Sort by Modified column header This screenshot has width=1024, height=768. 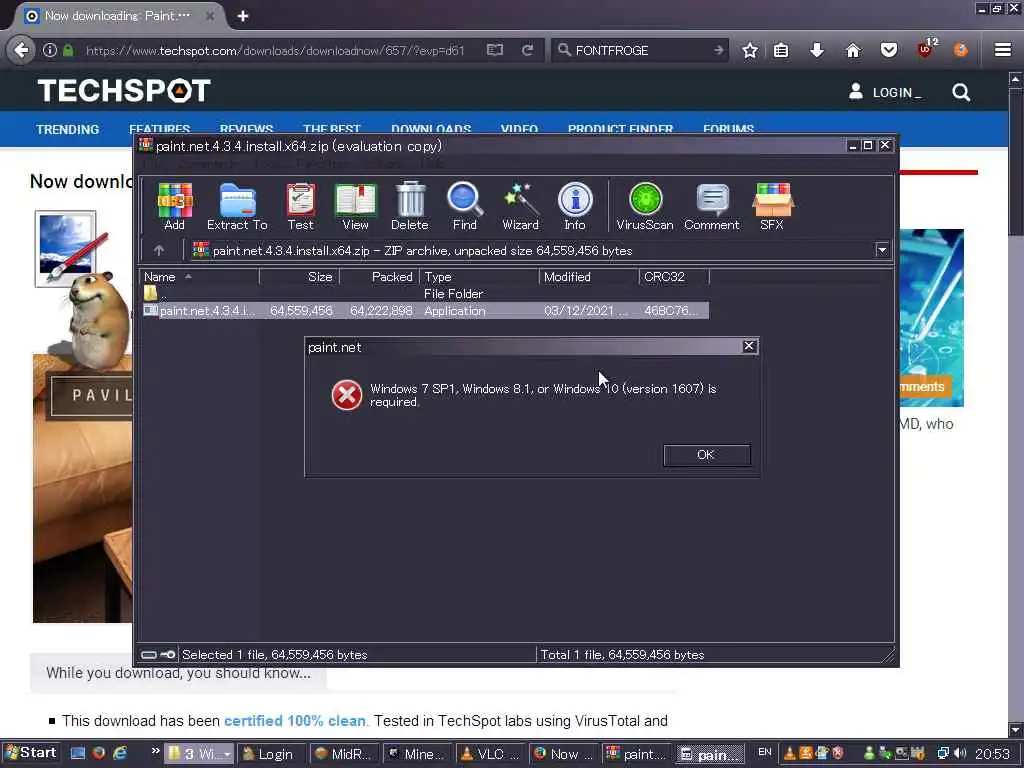[x=589, y=277]
